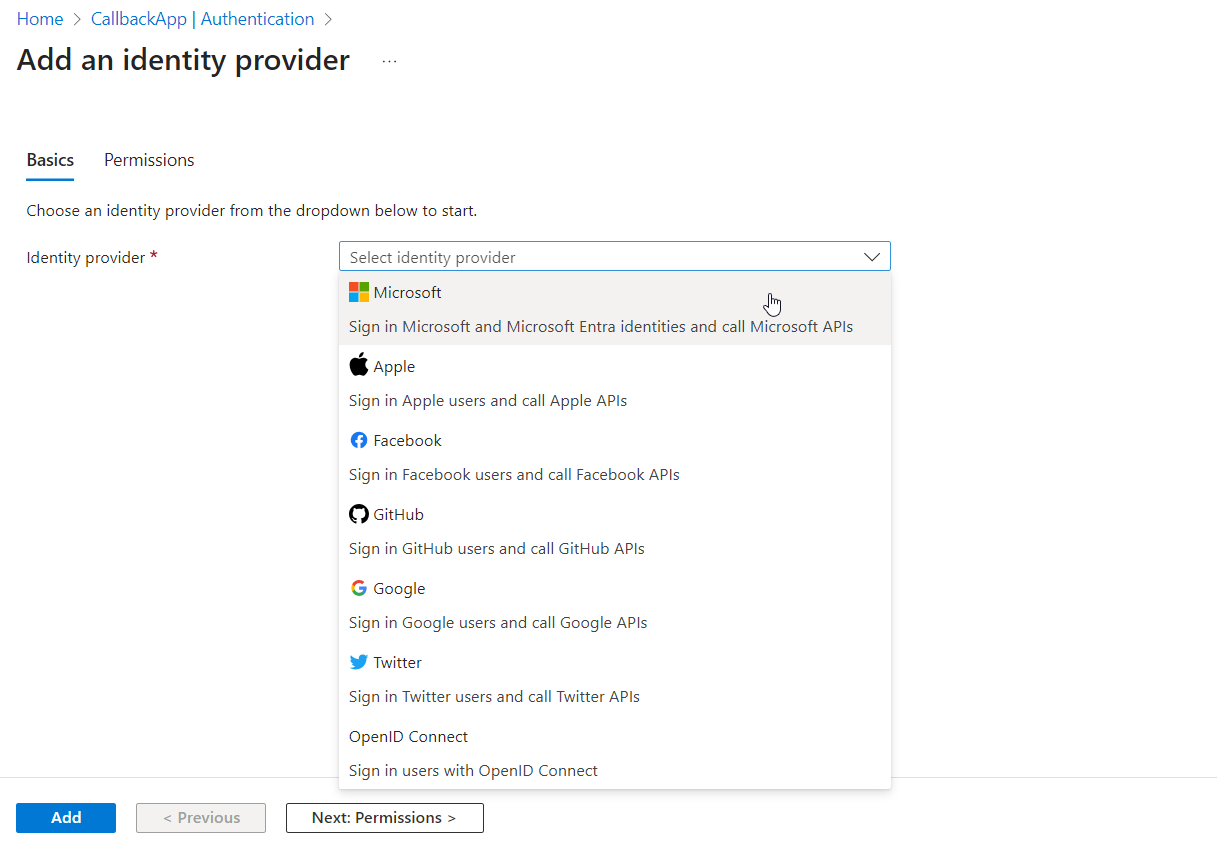Select the Basics tab
1217x850 pixels.
(x=49, y=160)
